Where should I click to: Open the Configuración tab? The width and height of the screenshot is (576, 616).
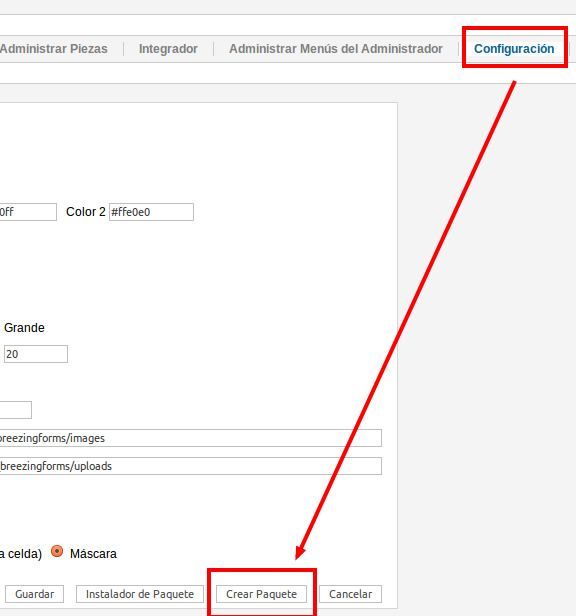(x=514, y=49)
